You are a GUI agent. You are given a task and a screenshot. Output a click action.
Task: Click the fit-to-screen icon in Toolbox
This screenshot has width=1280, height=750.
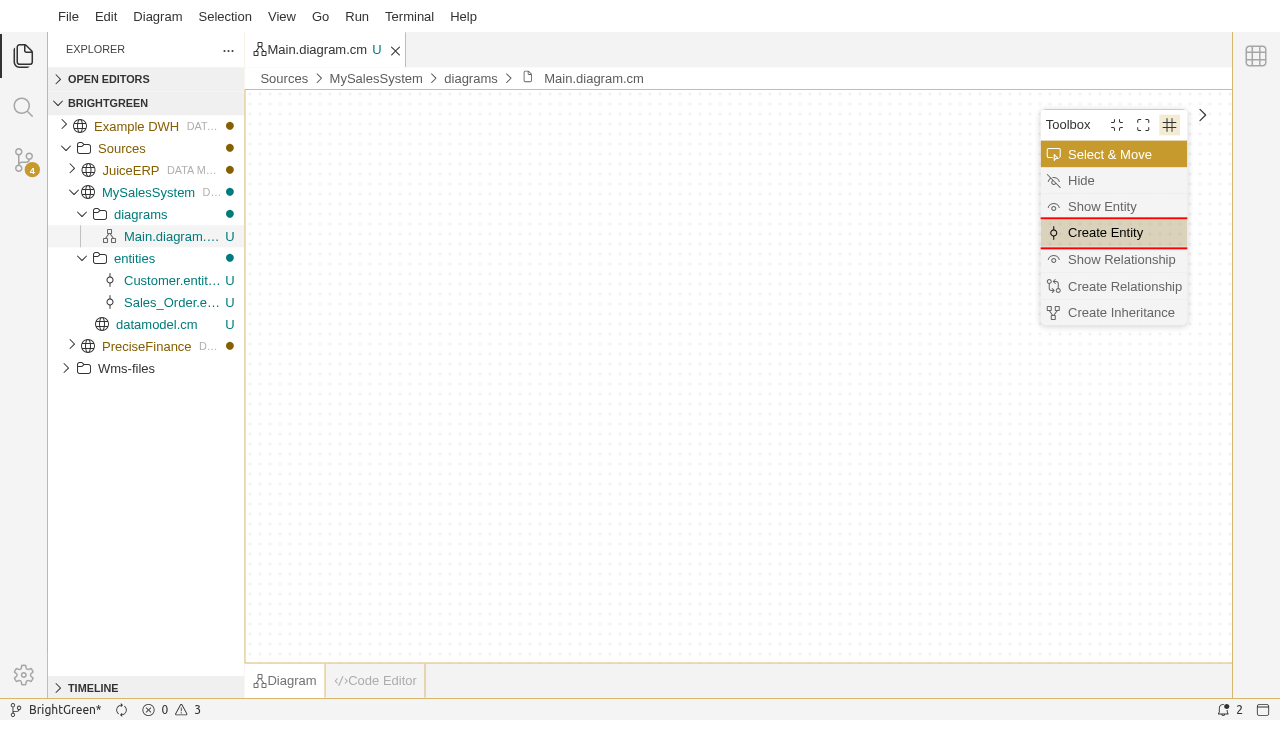point(1143,125)
